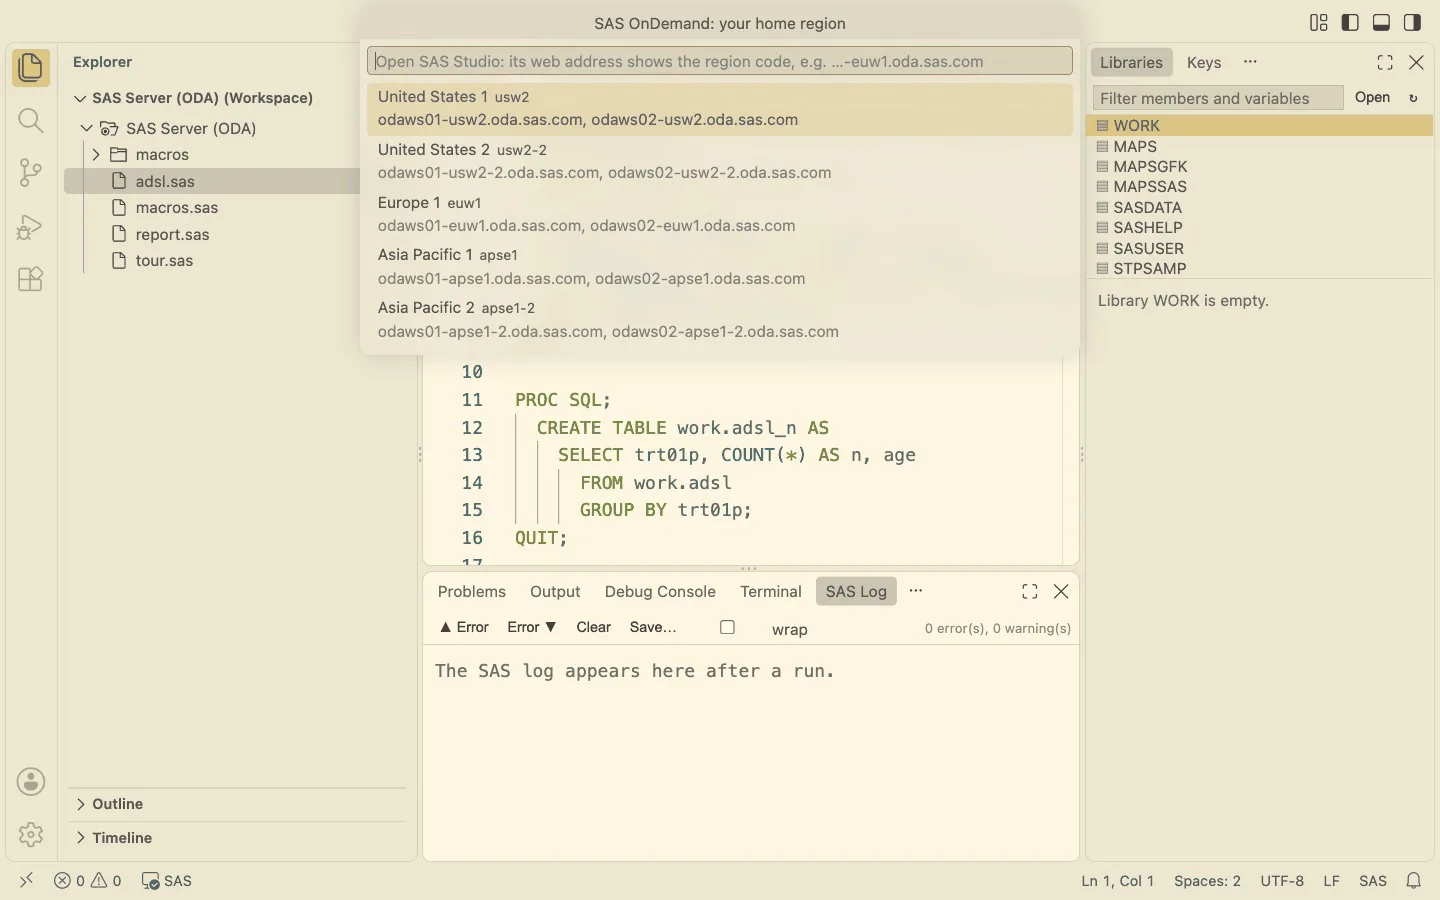The image size is (1440, 900).
Task: Maximize the SAS Log panel
Action: [1030, 592]
